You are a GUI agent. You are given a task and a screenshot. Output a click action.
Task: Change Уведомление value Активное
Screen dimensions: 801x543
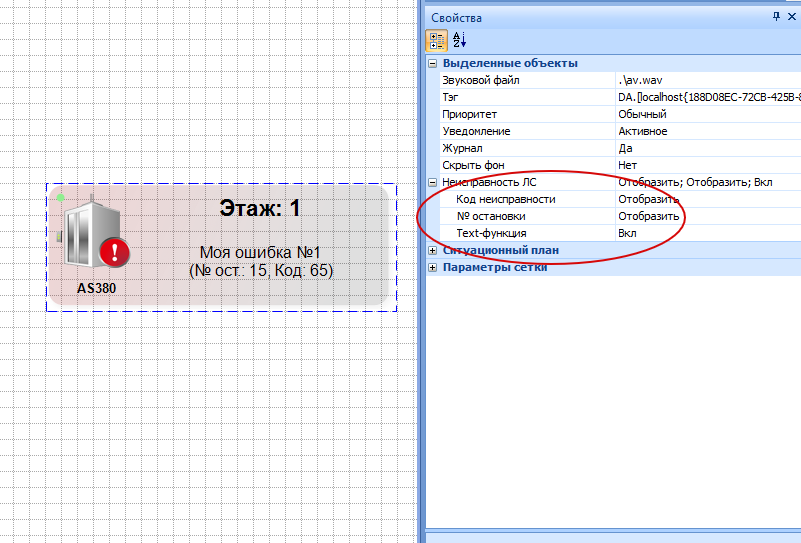[707, 131]
